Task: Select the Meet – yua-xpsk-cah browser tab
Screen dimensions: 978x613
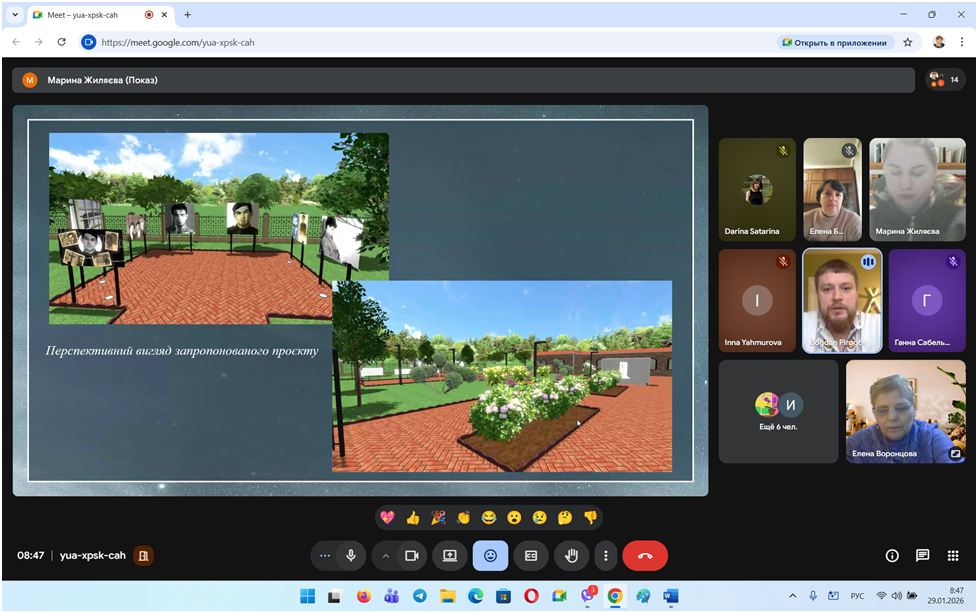Action: pyautogui.click(x=90, y=15)
